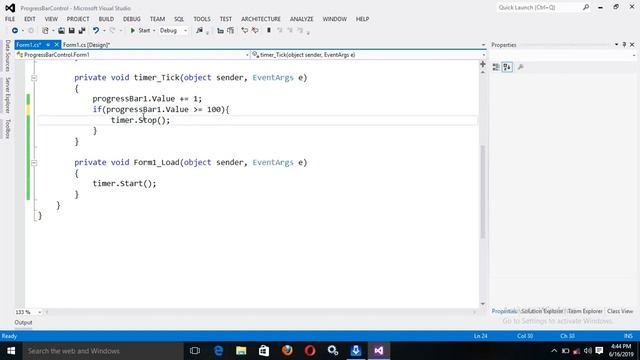The image size is (640, 360).
Task: Click the Navigate Backward toolbar icon
Action: (15, 31)
